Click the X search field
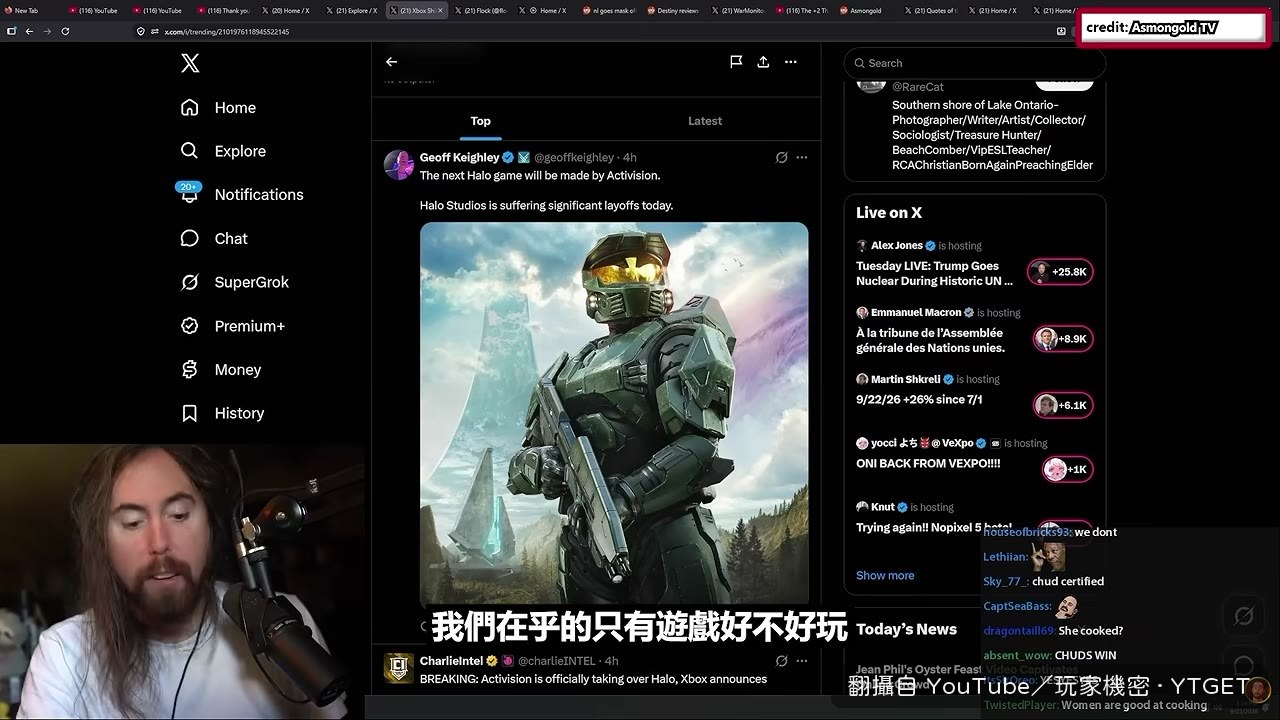 pyautogui.click(x=975, y=63)
